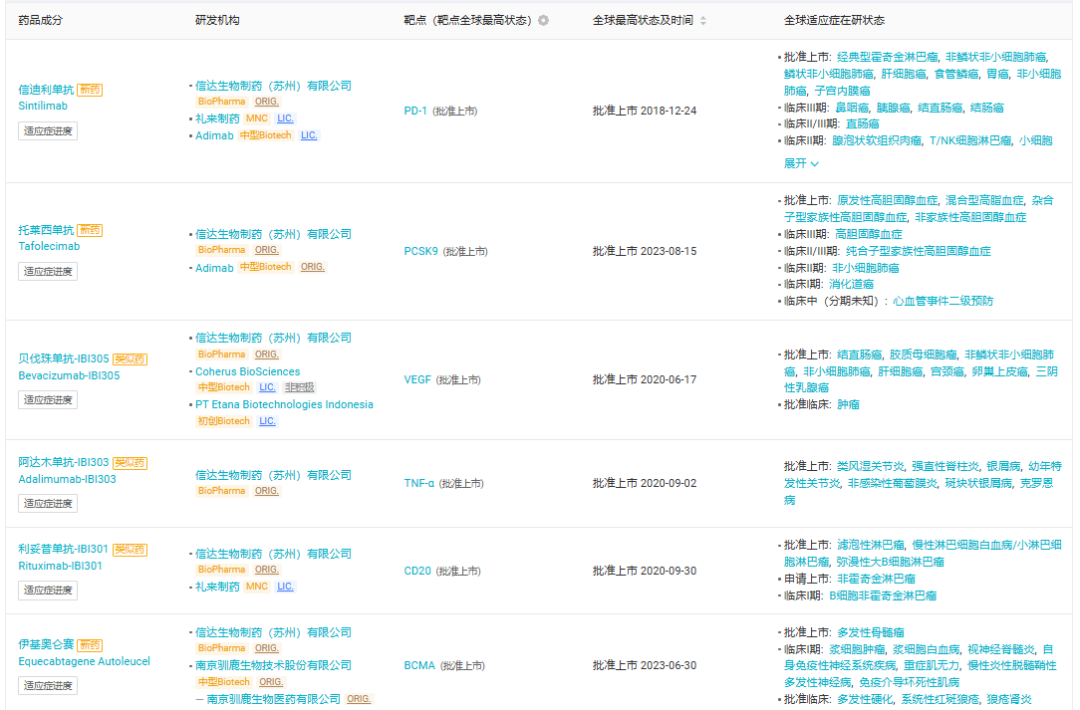Select 批准上市 2023-08-15 status cell

point(644,251)
